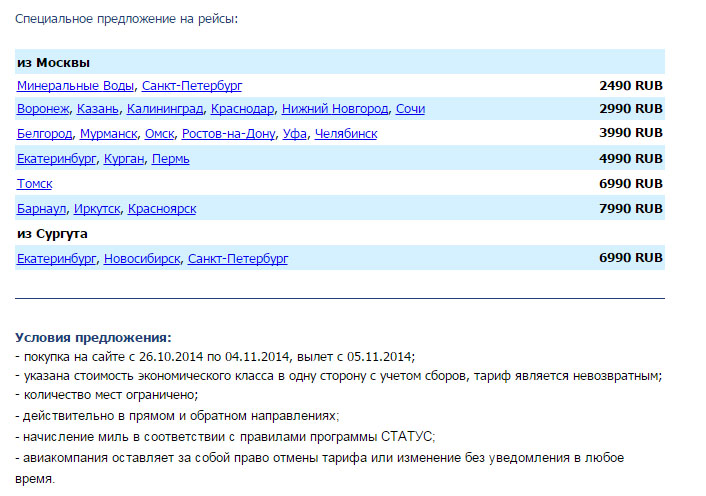Select the Красноярск link
Viewport: 706px width, 496px height.
pos(162,209)
